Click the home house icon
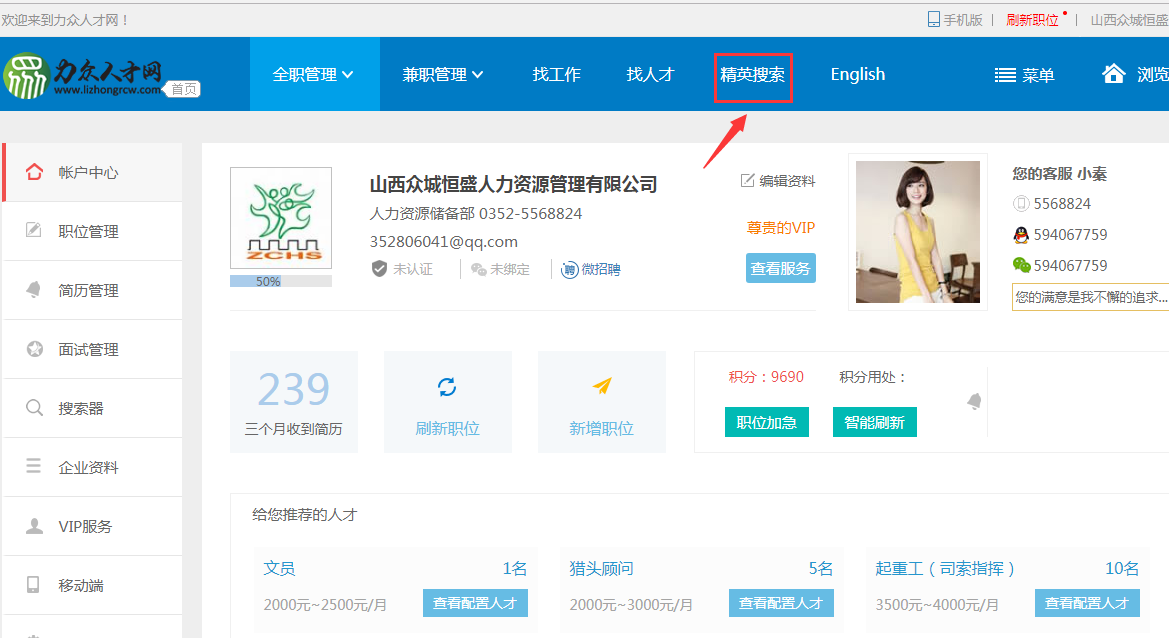1169x638 pixels. point(1114,74)
